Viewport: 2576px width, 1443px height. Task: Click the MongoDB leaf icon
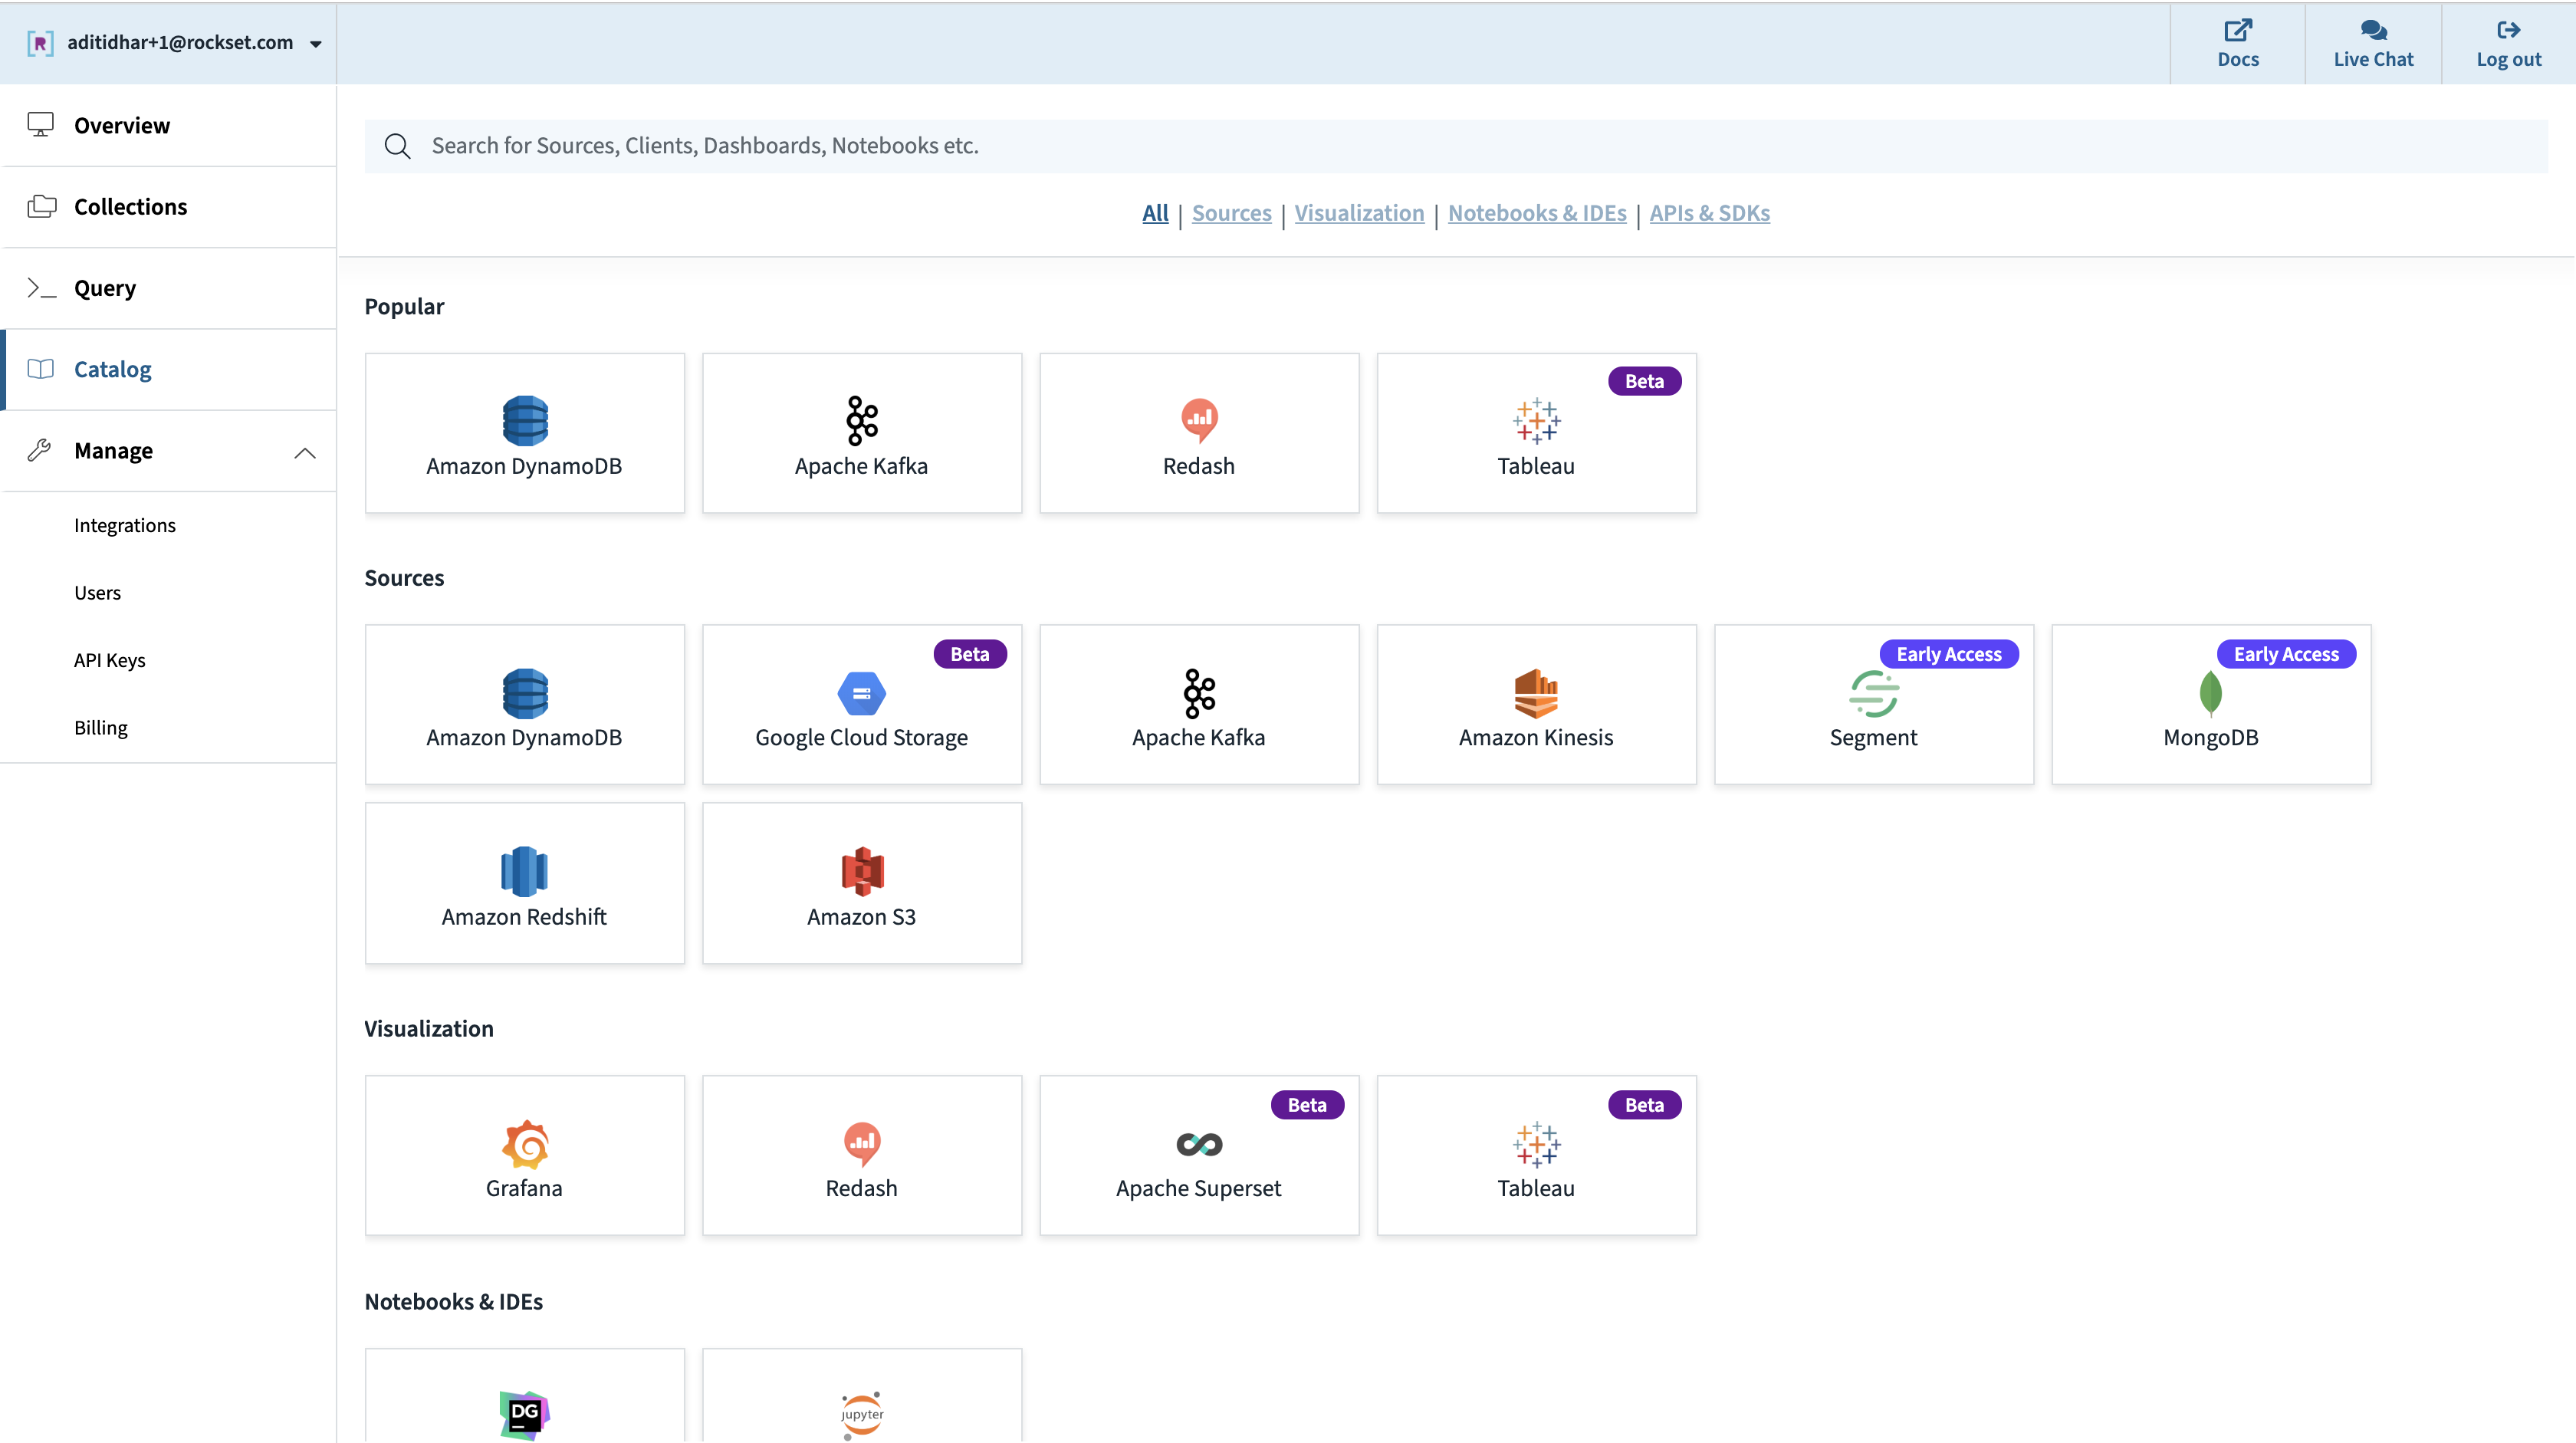click(2210, 693)
